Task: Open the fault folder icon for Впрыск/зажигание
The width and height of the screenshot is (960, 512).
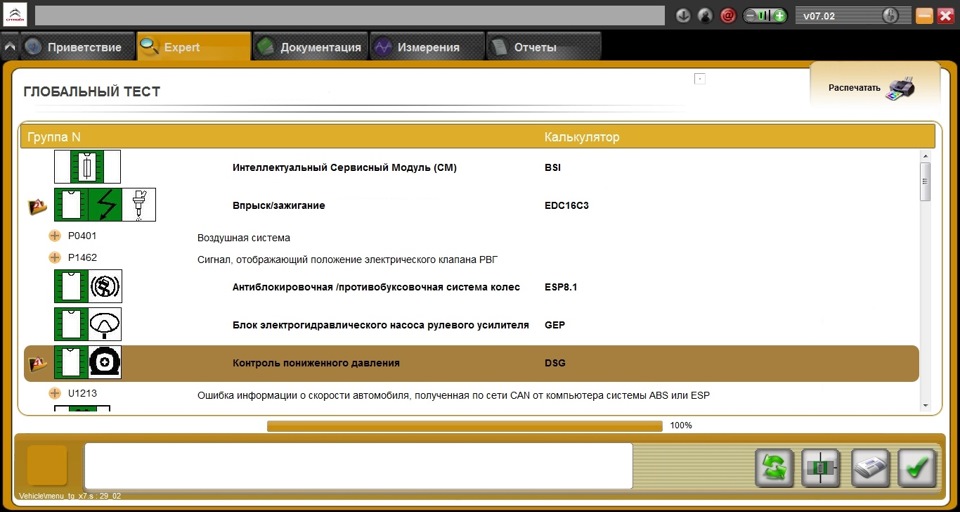Action: (x=37, y=206)
